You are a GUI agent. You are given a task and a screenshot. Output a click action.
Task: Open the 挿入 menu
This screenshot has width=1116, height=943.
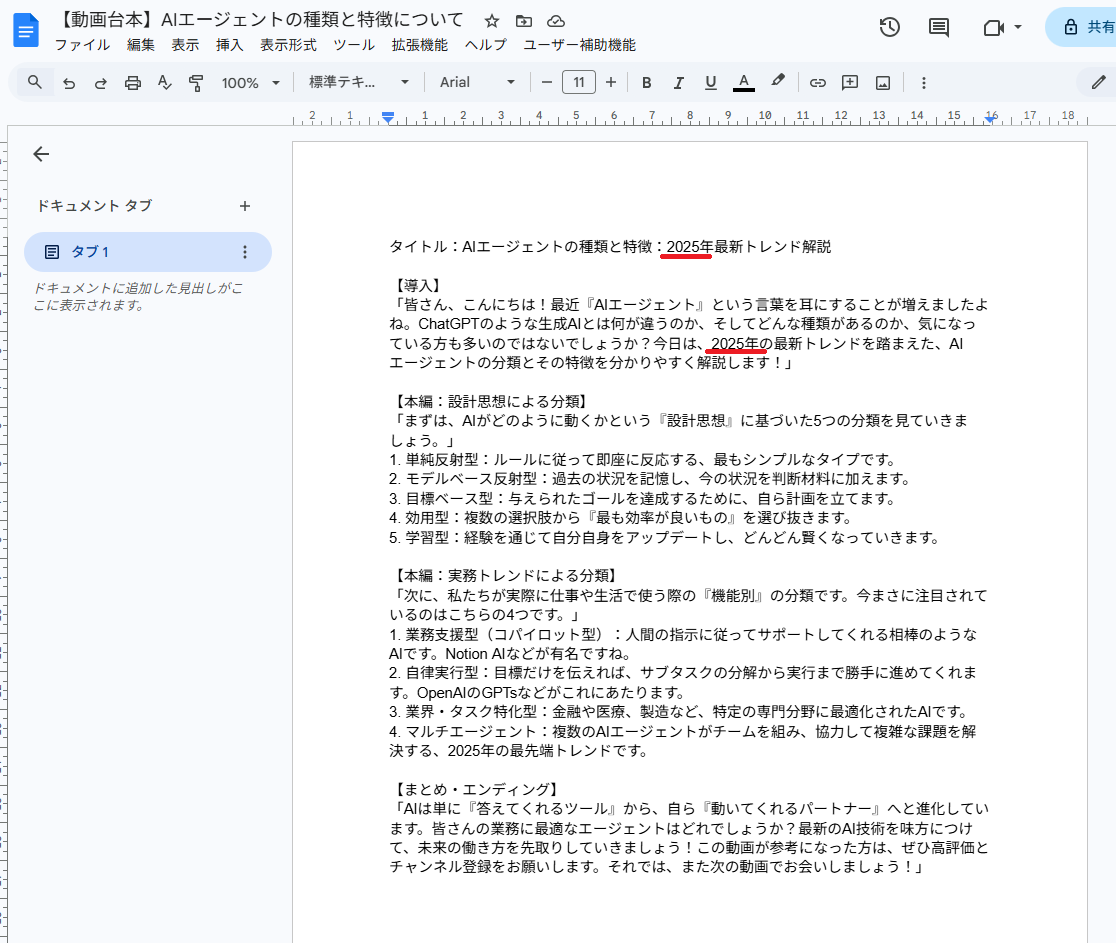(229, 45)
